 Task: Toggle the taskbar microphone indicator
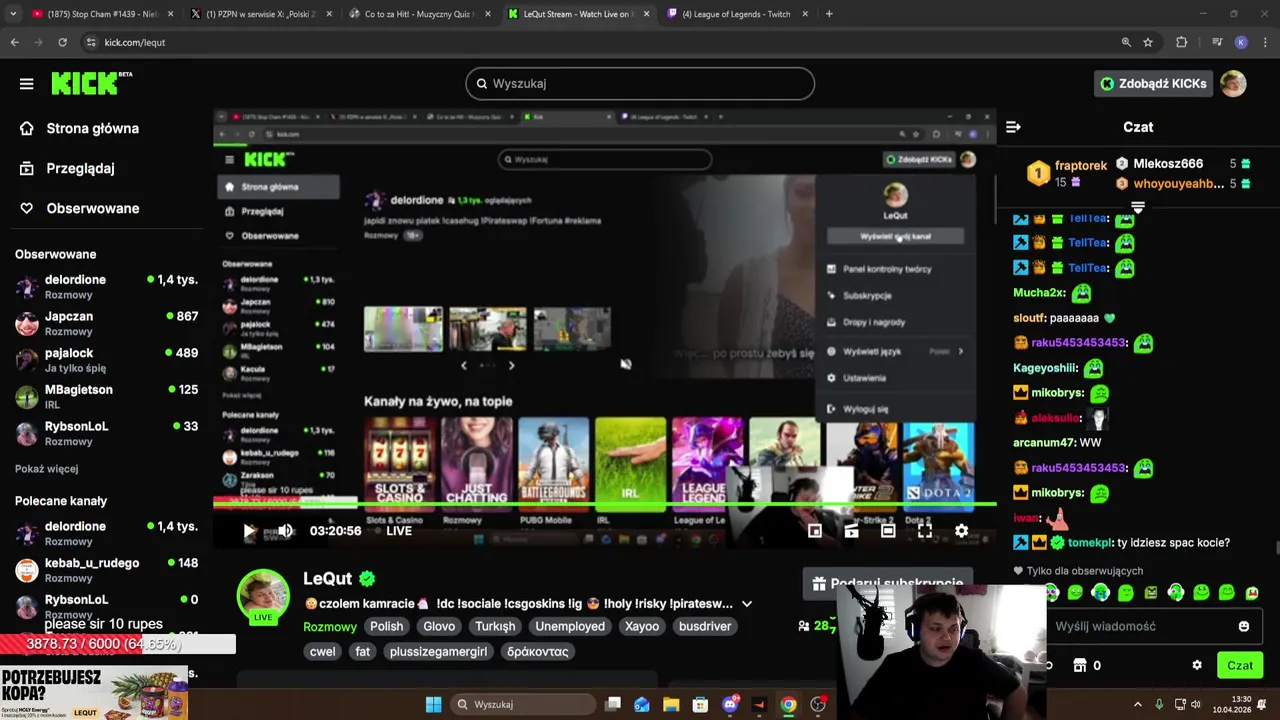click(1159, 704)
